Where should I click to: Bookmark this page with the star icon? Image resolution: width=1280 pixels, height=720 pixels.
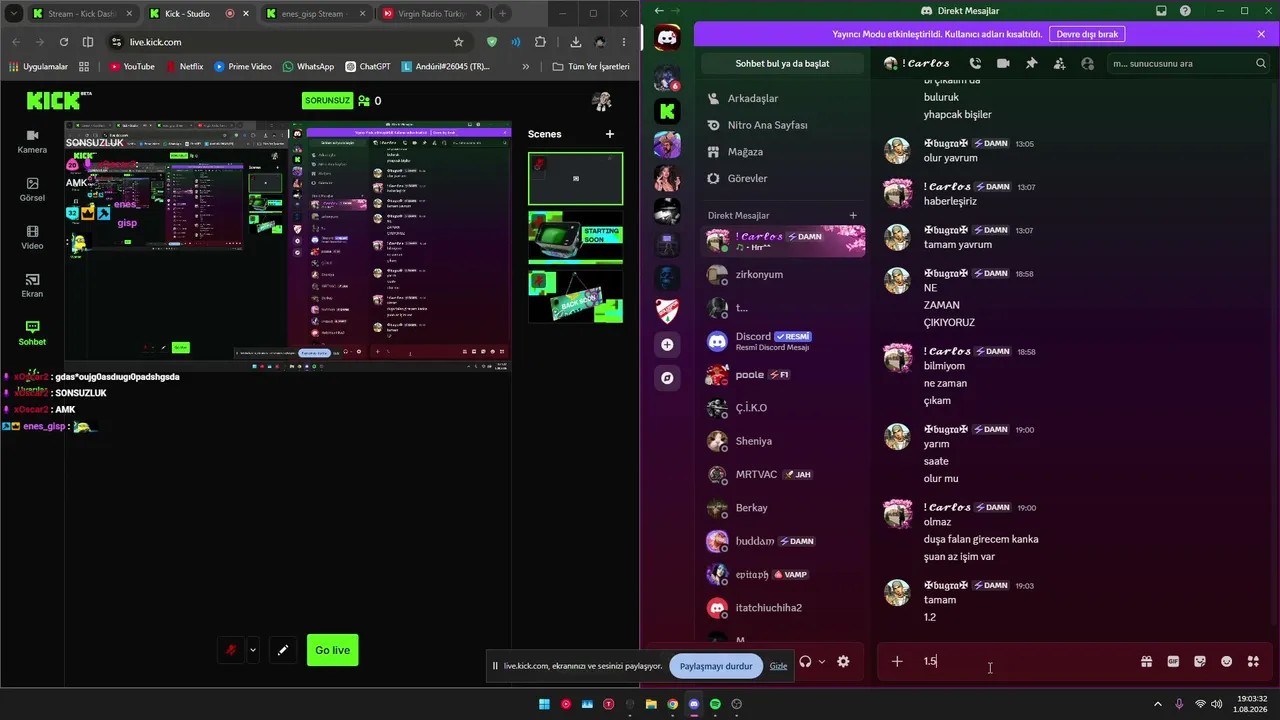click(x=458, y=42)
